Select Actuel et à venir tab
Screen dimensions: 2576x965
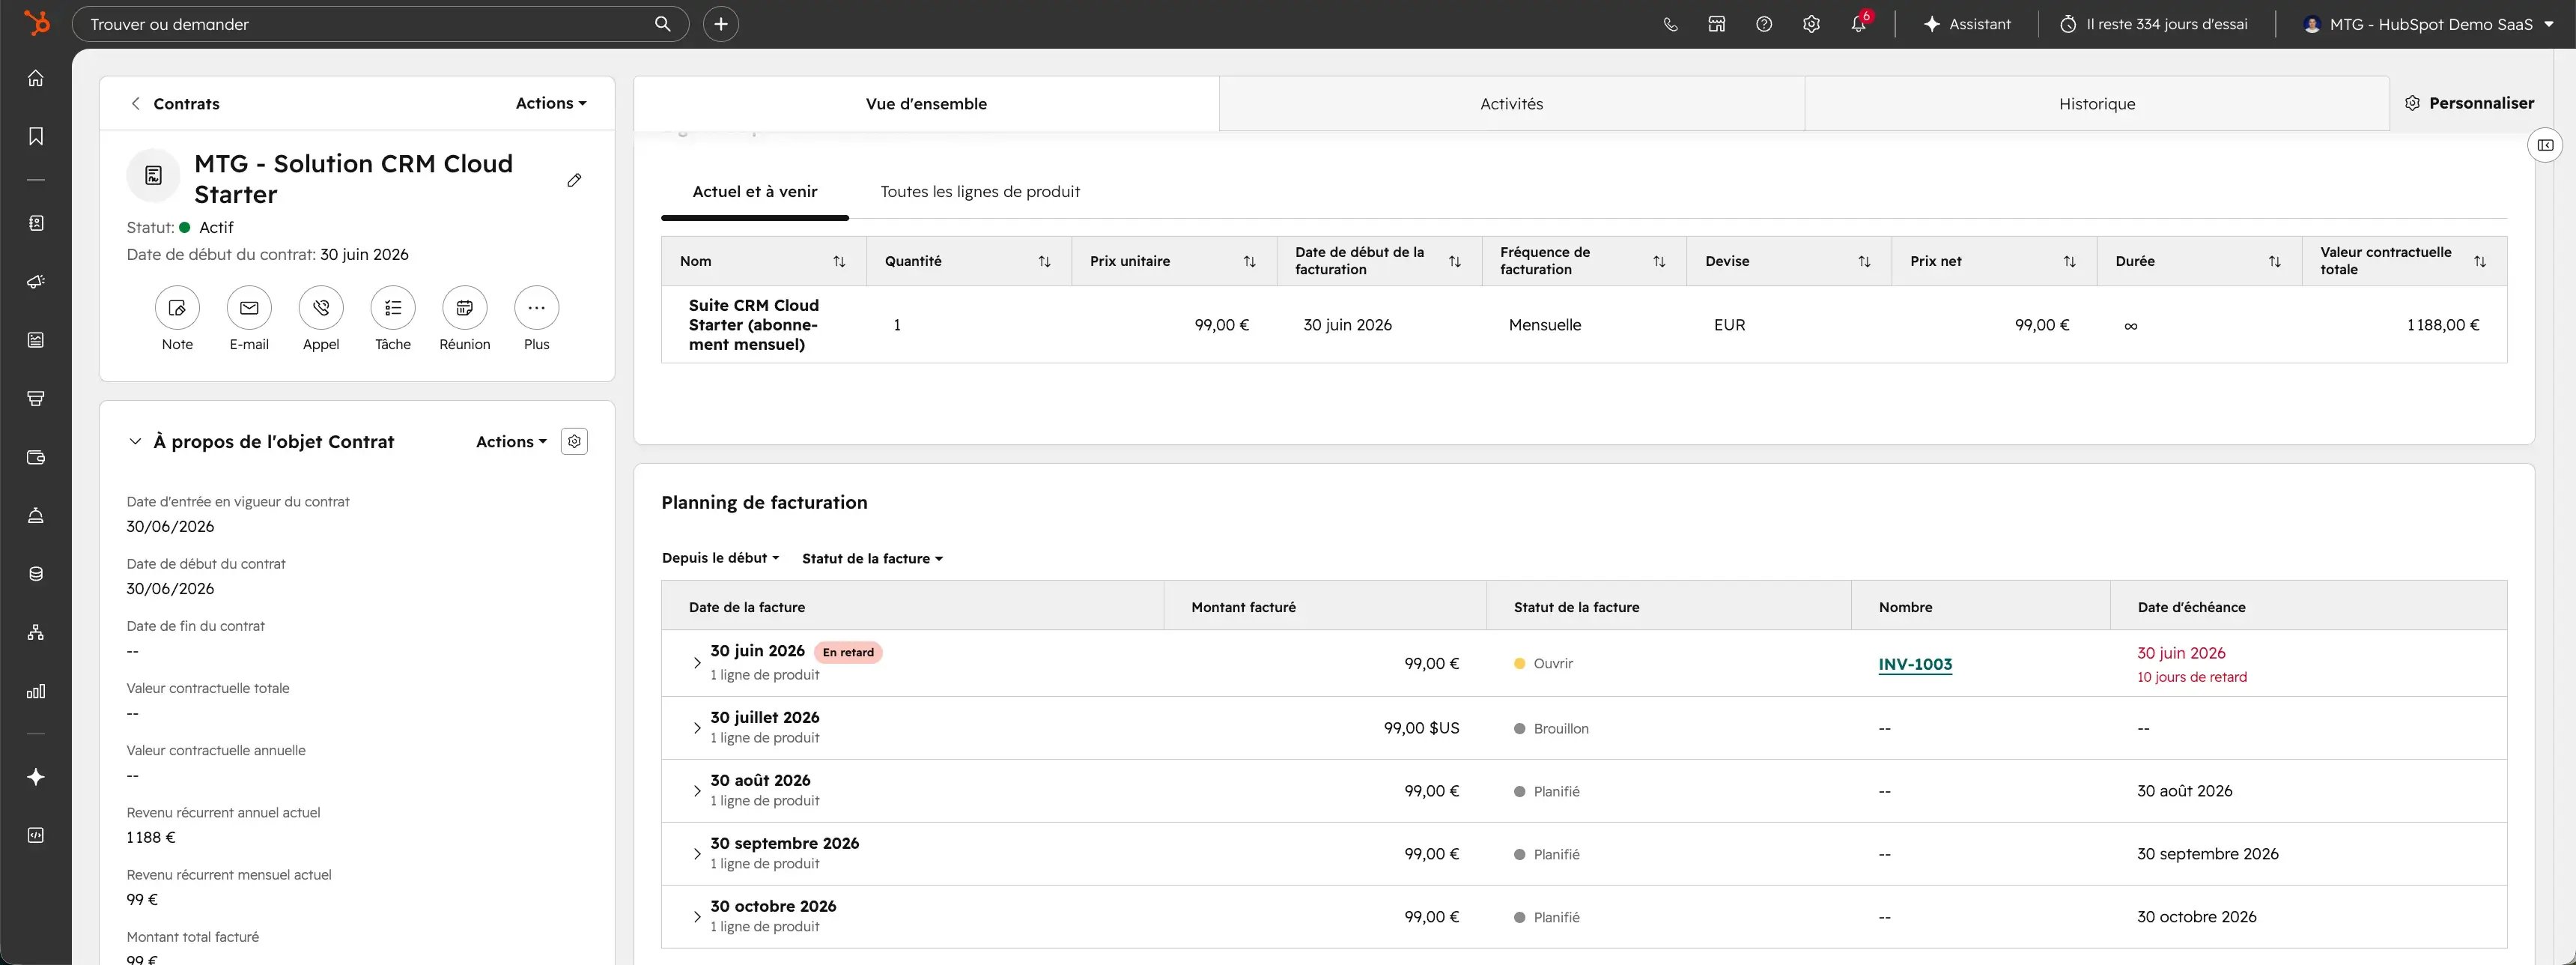[x=755, y=192]
